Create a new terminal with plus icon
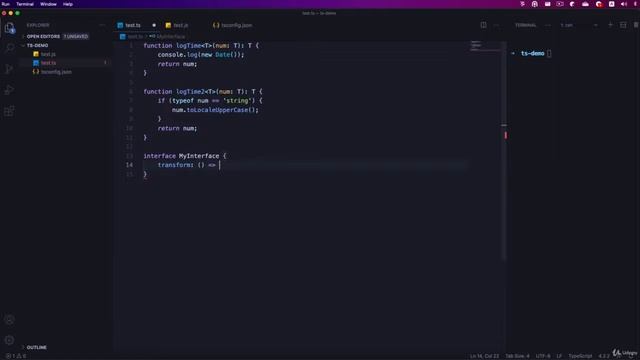 point(610,25)
